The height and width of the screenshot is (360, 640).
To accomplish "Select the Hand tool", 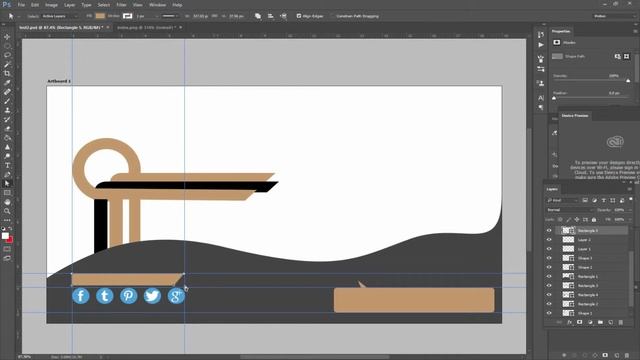I will point(7,202).
